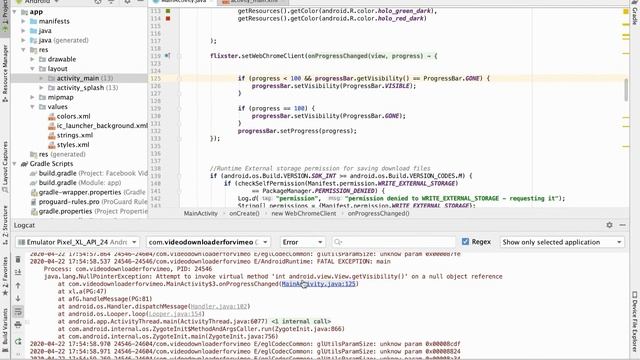This screenshot has width=640, height=360.
Task: Click the red color gutter swatch at line 114
Action: pos(168,18)
